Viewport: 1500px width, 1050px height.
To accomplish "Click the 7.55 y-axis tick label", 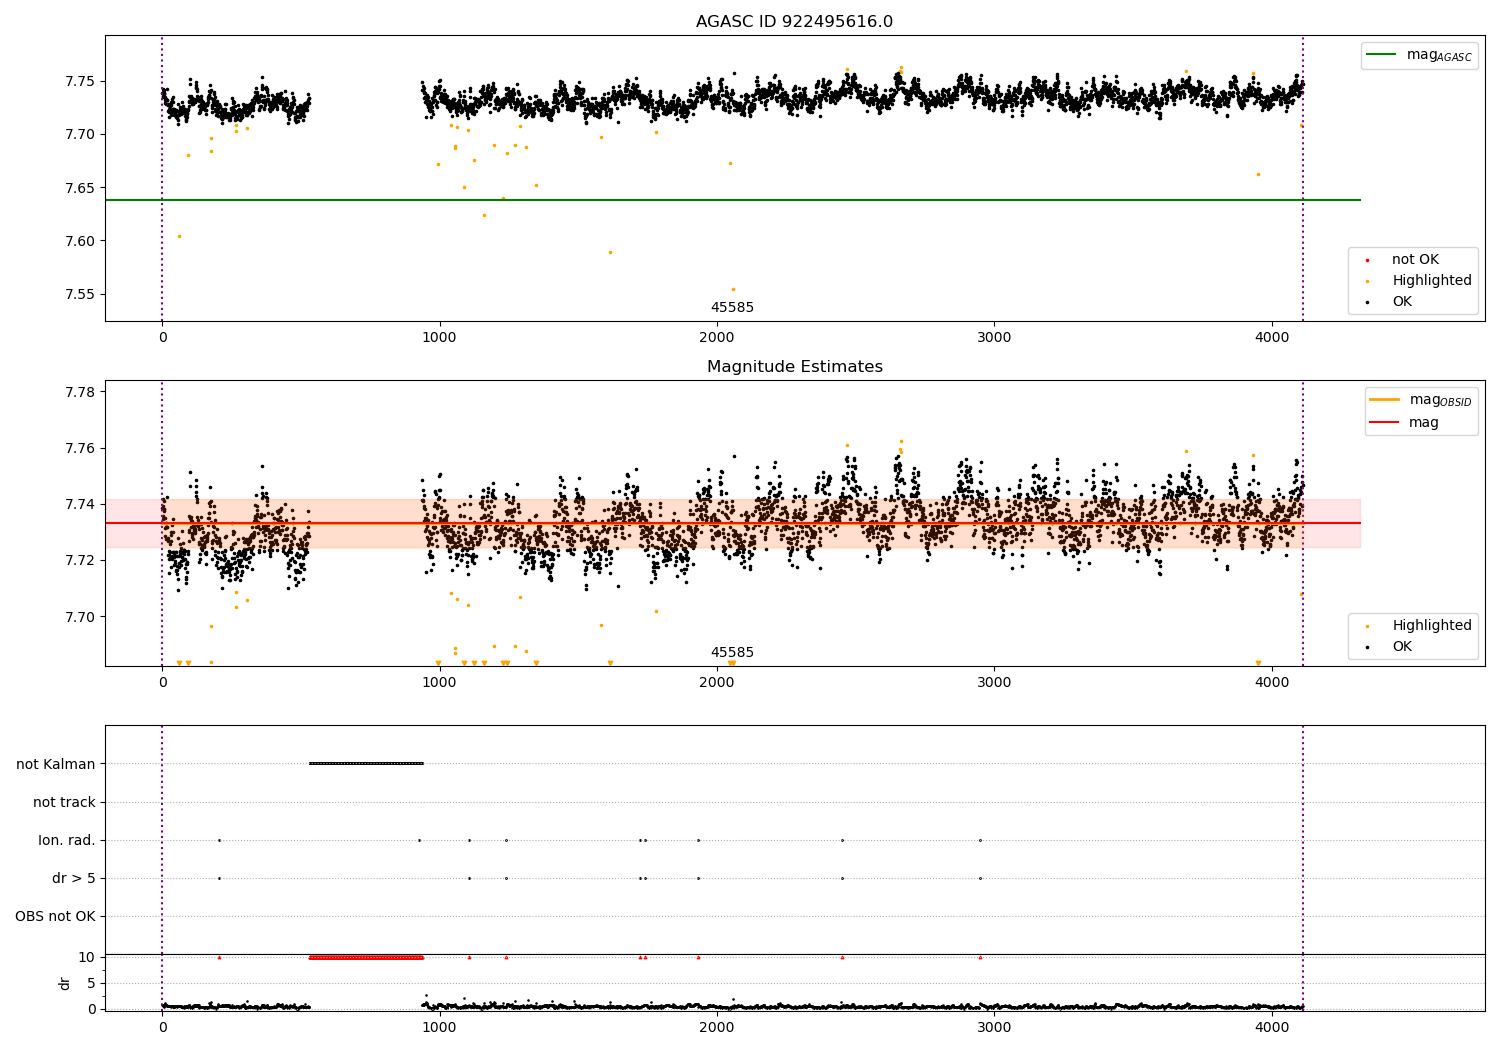I will tap(80, 295).
